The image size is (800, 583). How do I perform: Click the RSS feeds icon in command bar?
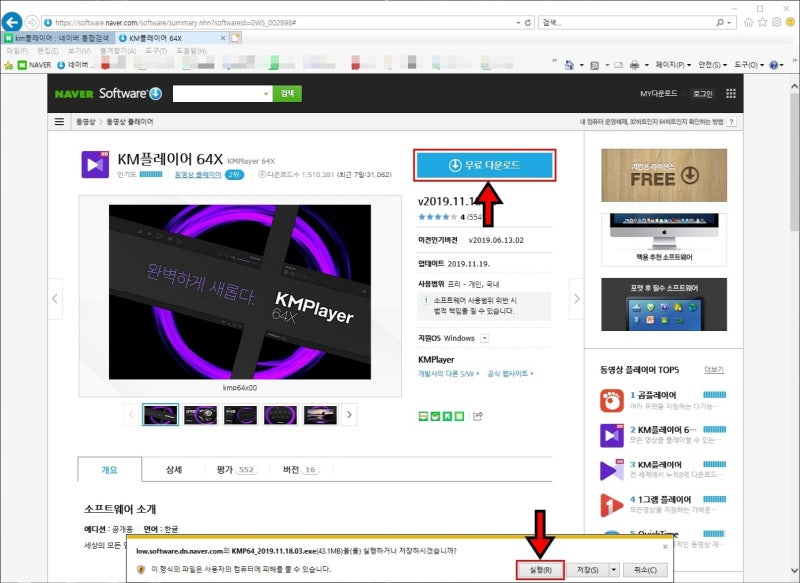pos(594,65)
